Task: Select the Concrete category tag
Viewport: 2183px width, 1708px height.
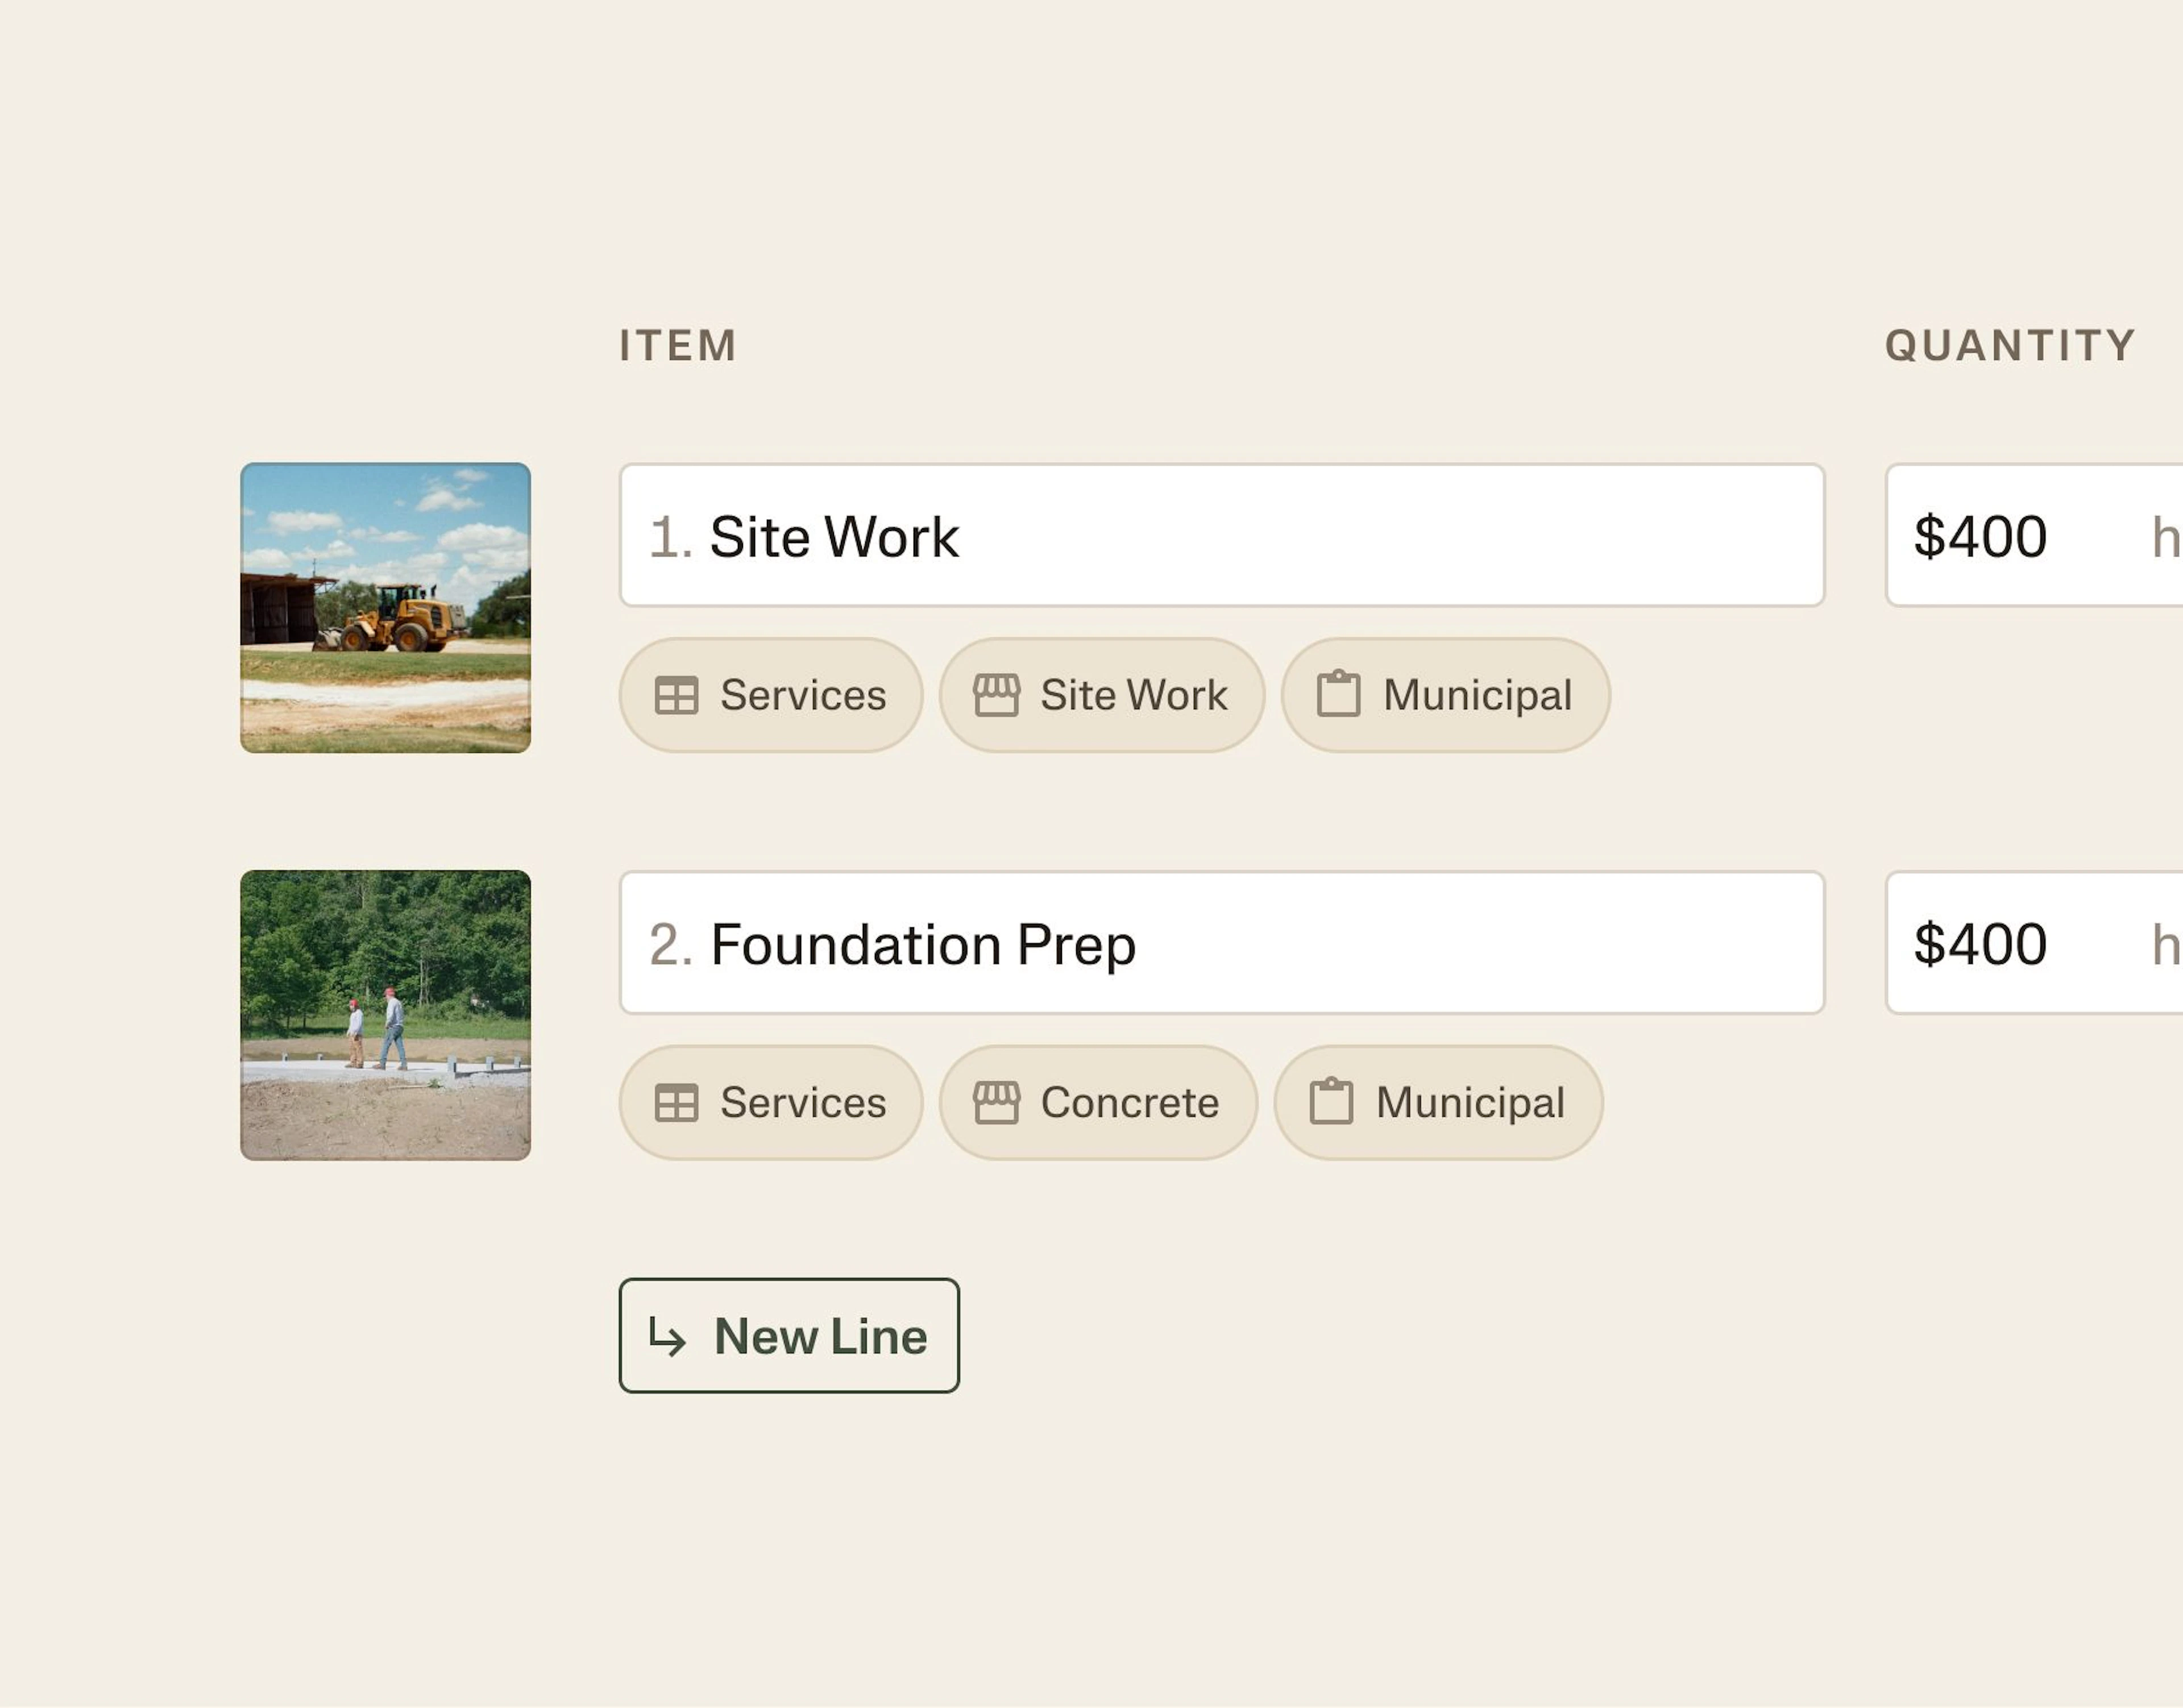Action: coord(1098,1103)
